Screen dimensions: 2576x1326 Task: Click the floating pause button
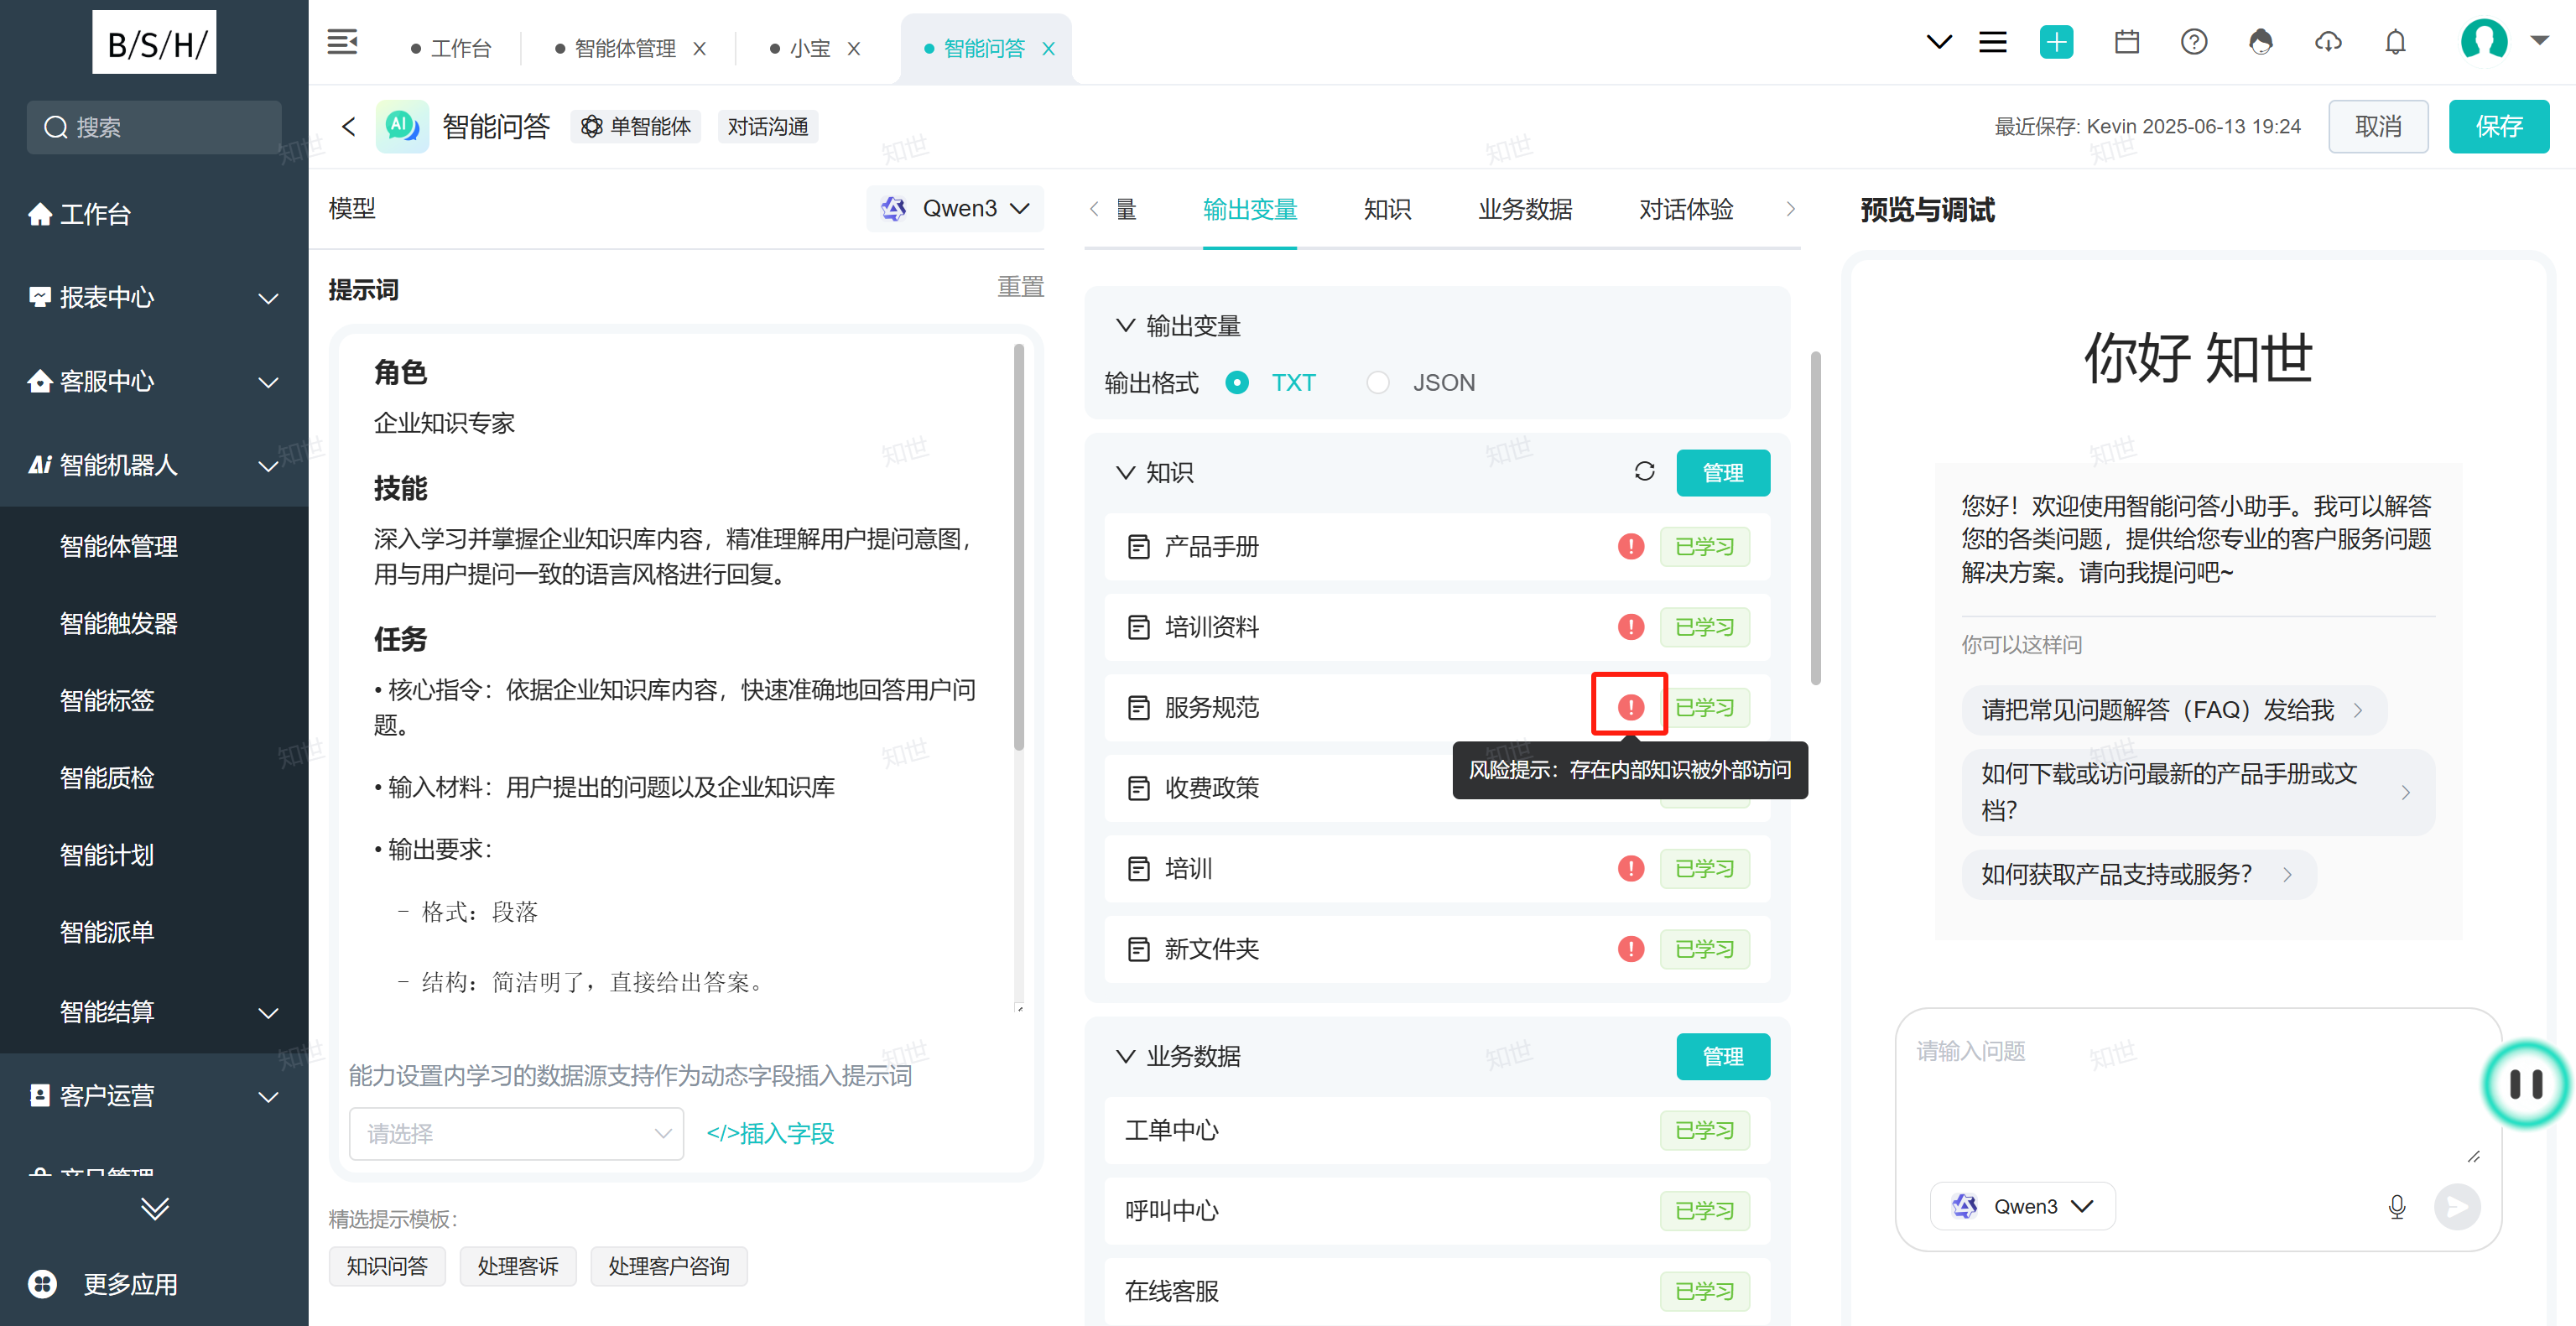(2526, 1084)
